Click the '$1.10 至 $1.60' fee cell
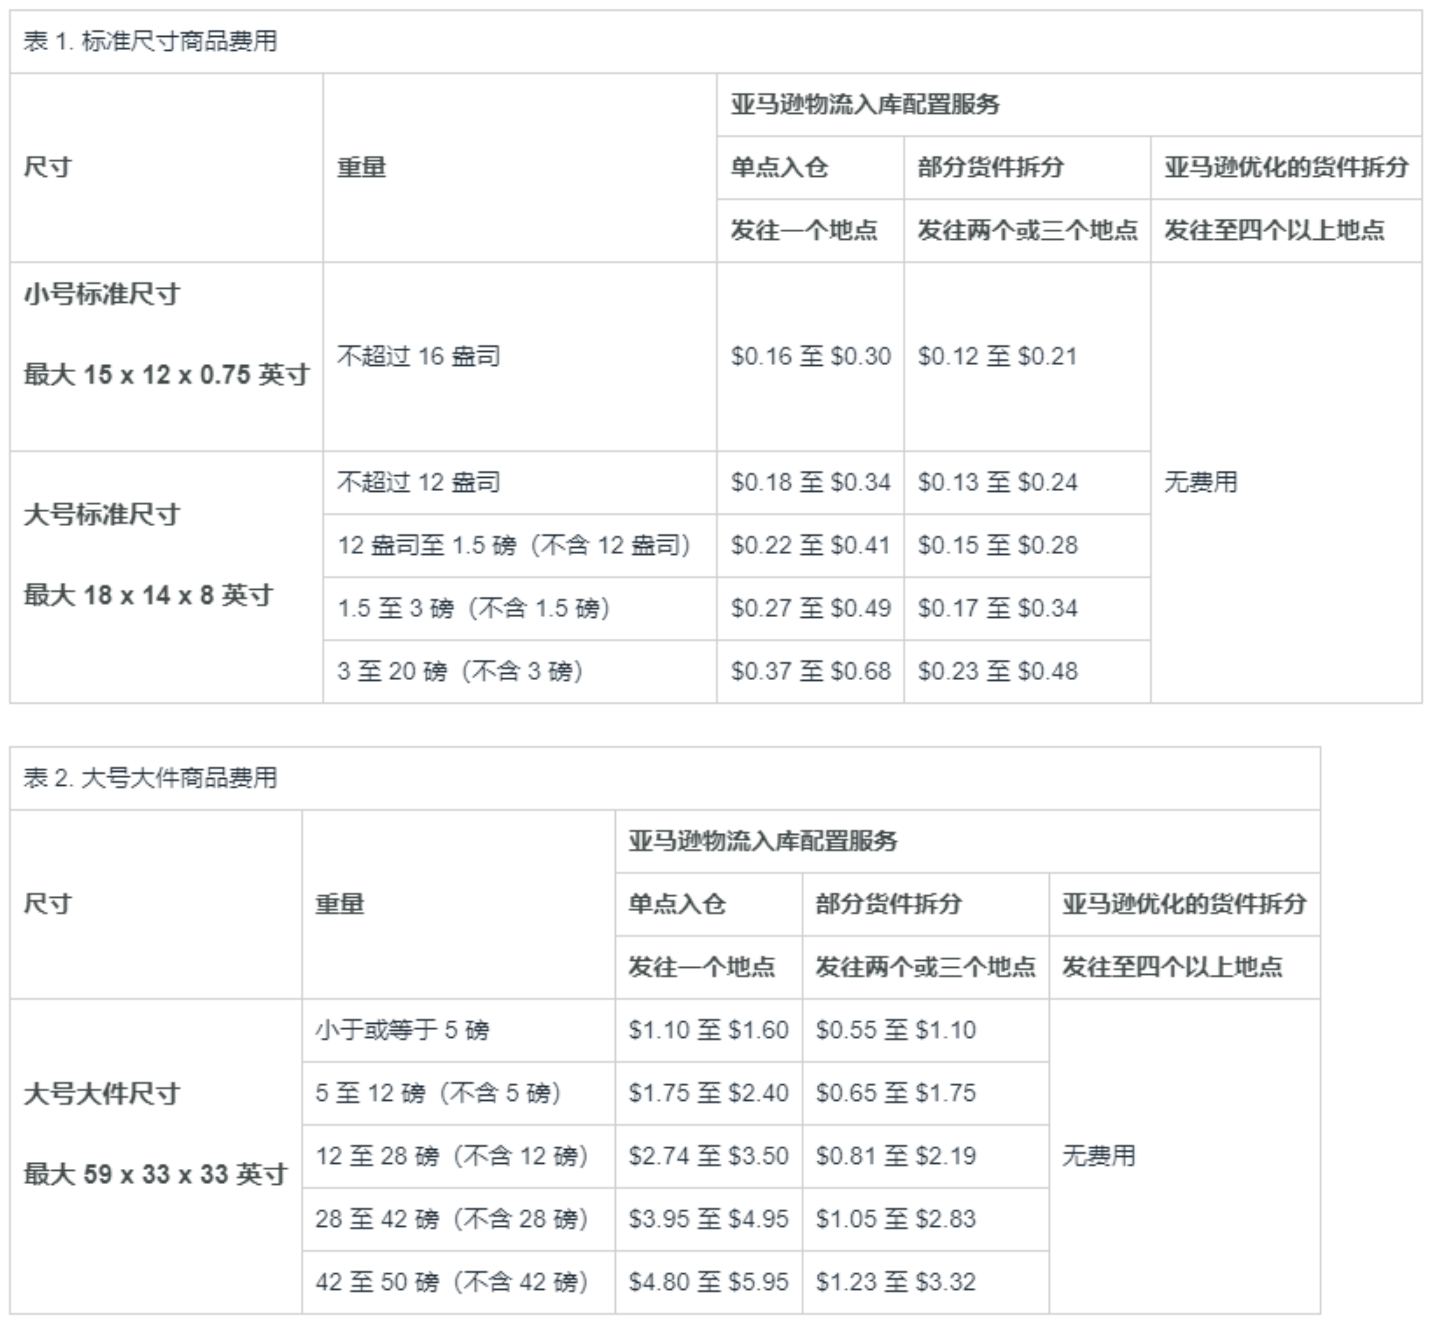Image resolution: width=1434 pixels, height=1322 pixels. 708,1030
